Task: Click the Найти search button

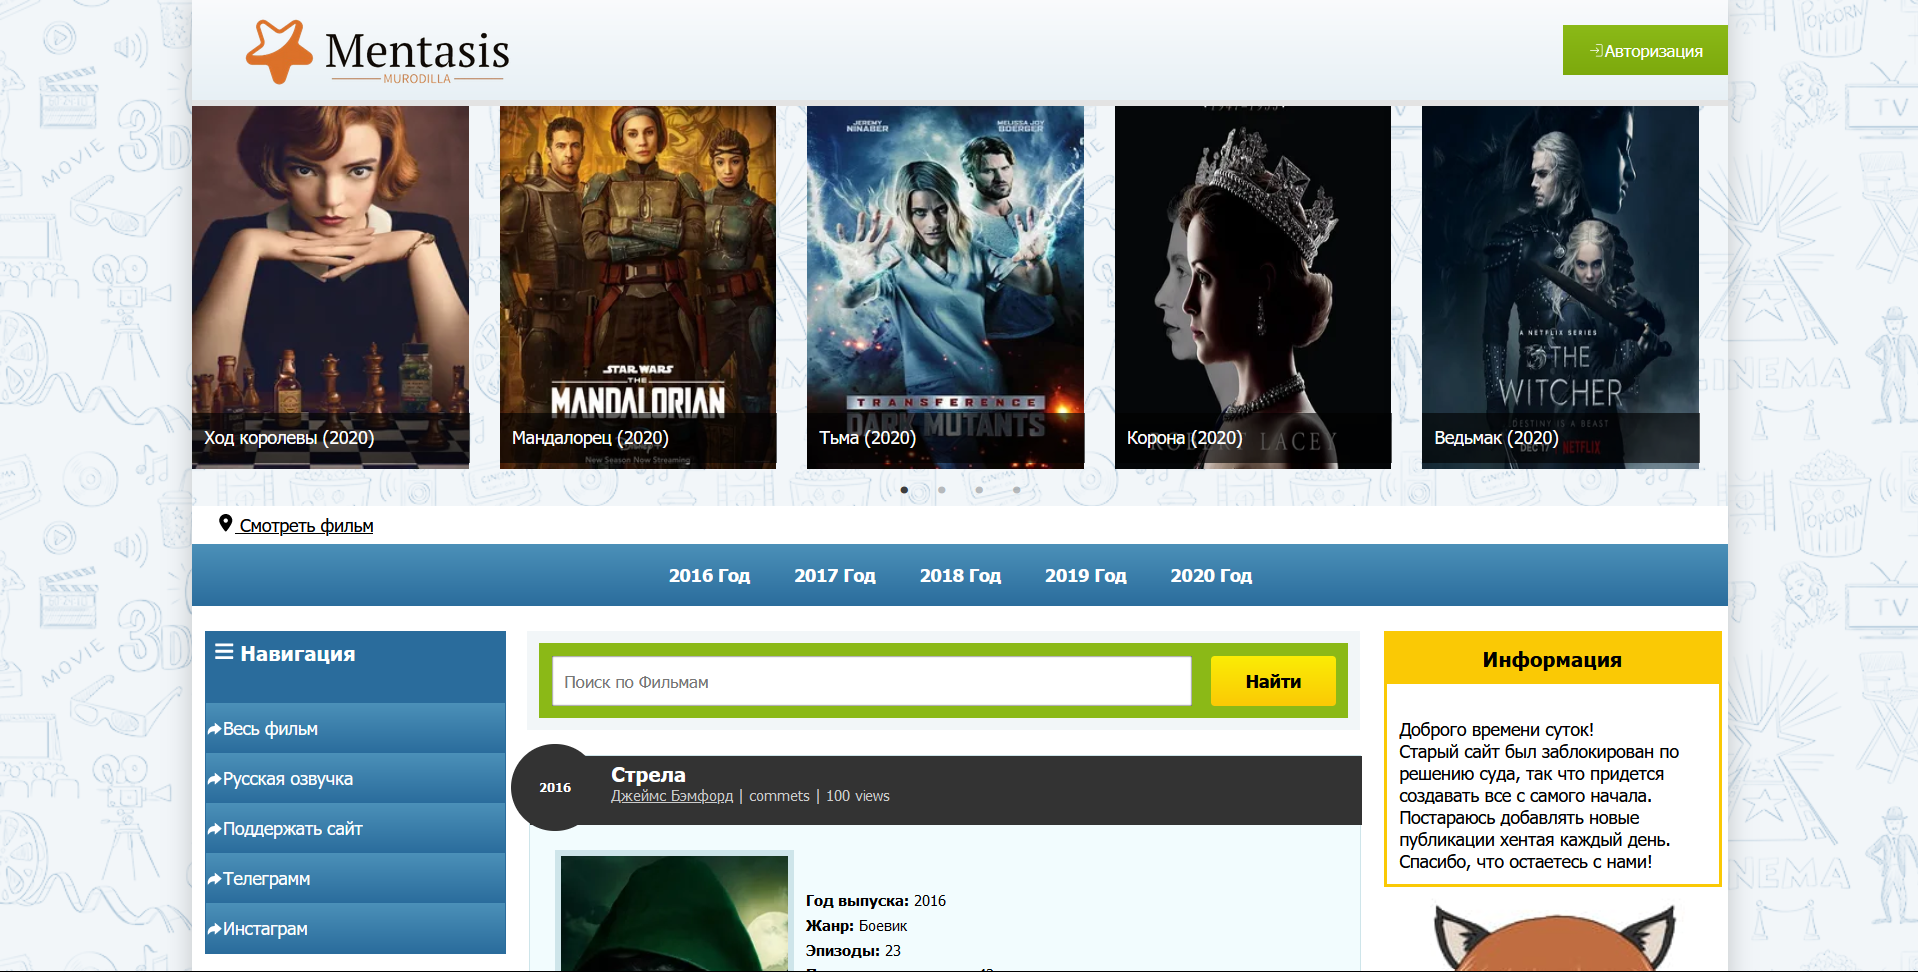Action: (x=1273, y=681)
